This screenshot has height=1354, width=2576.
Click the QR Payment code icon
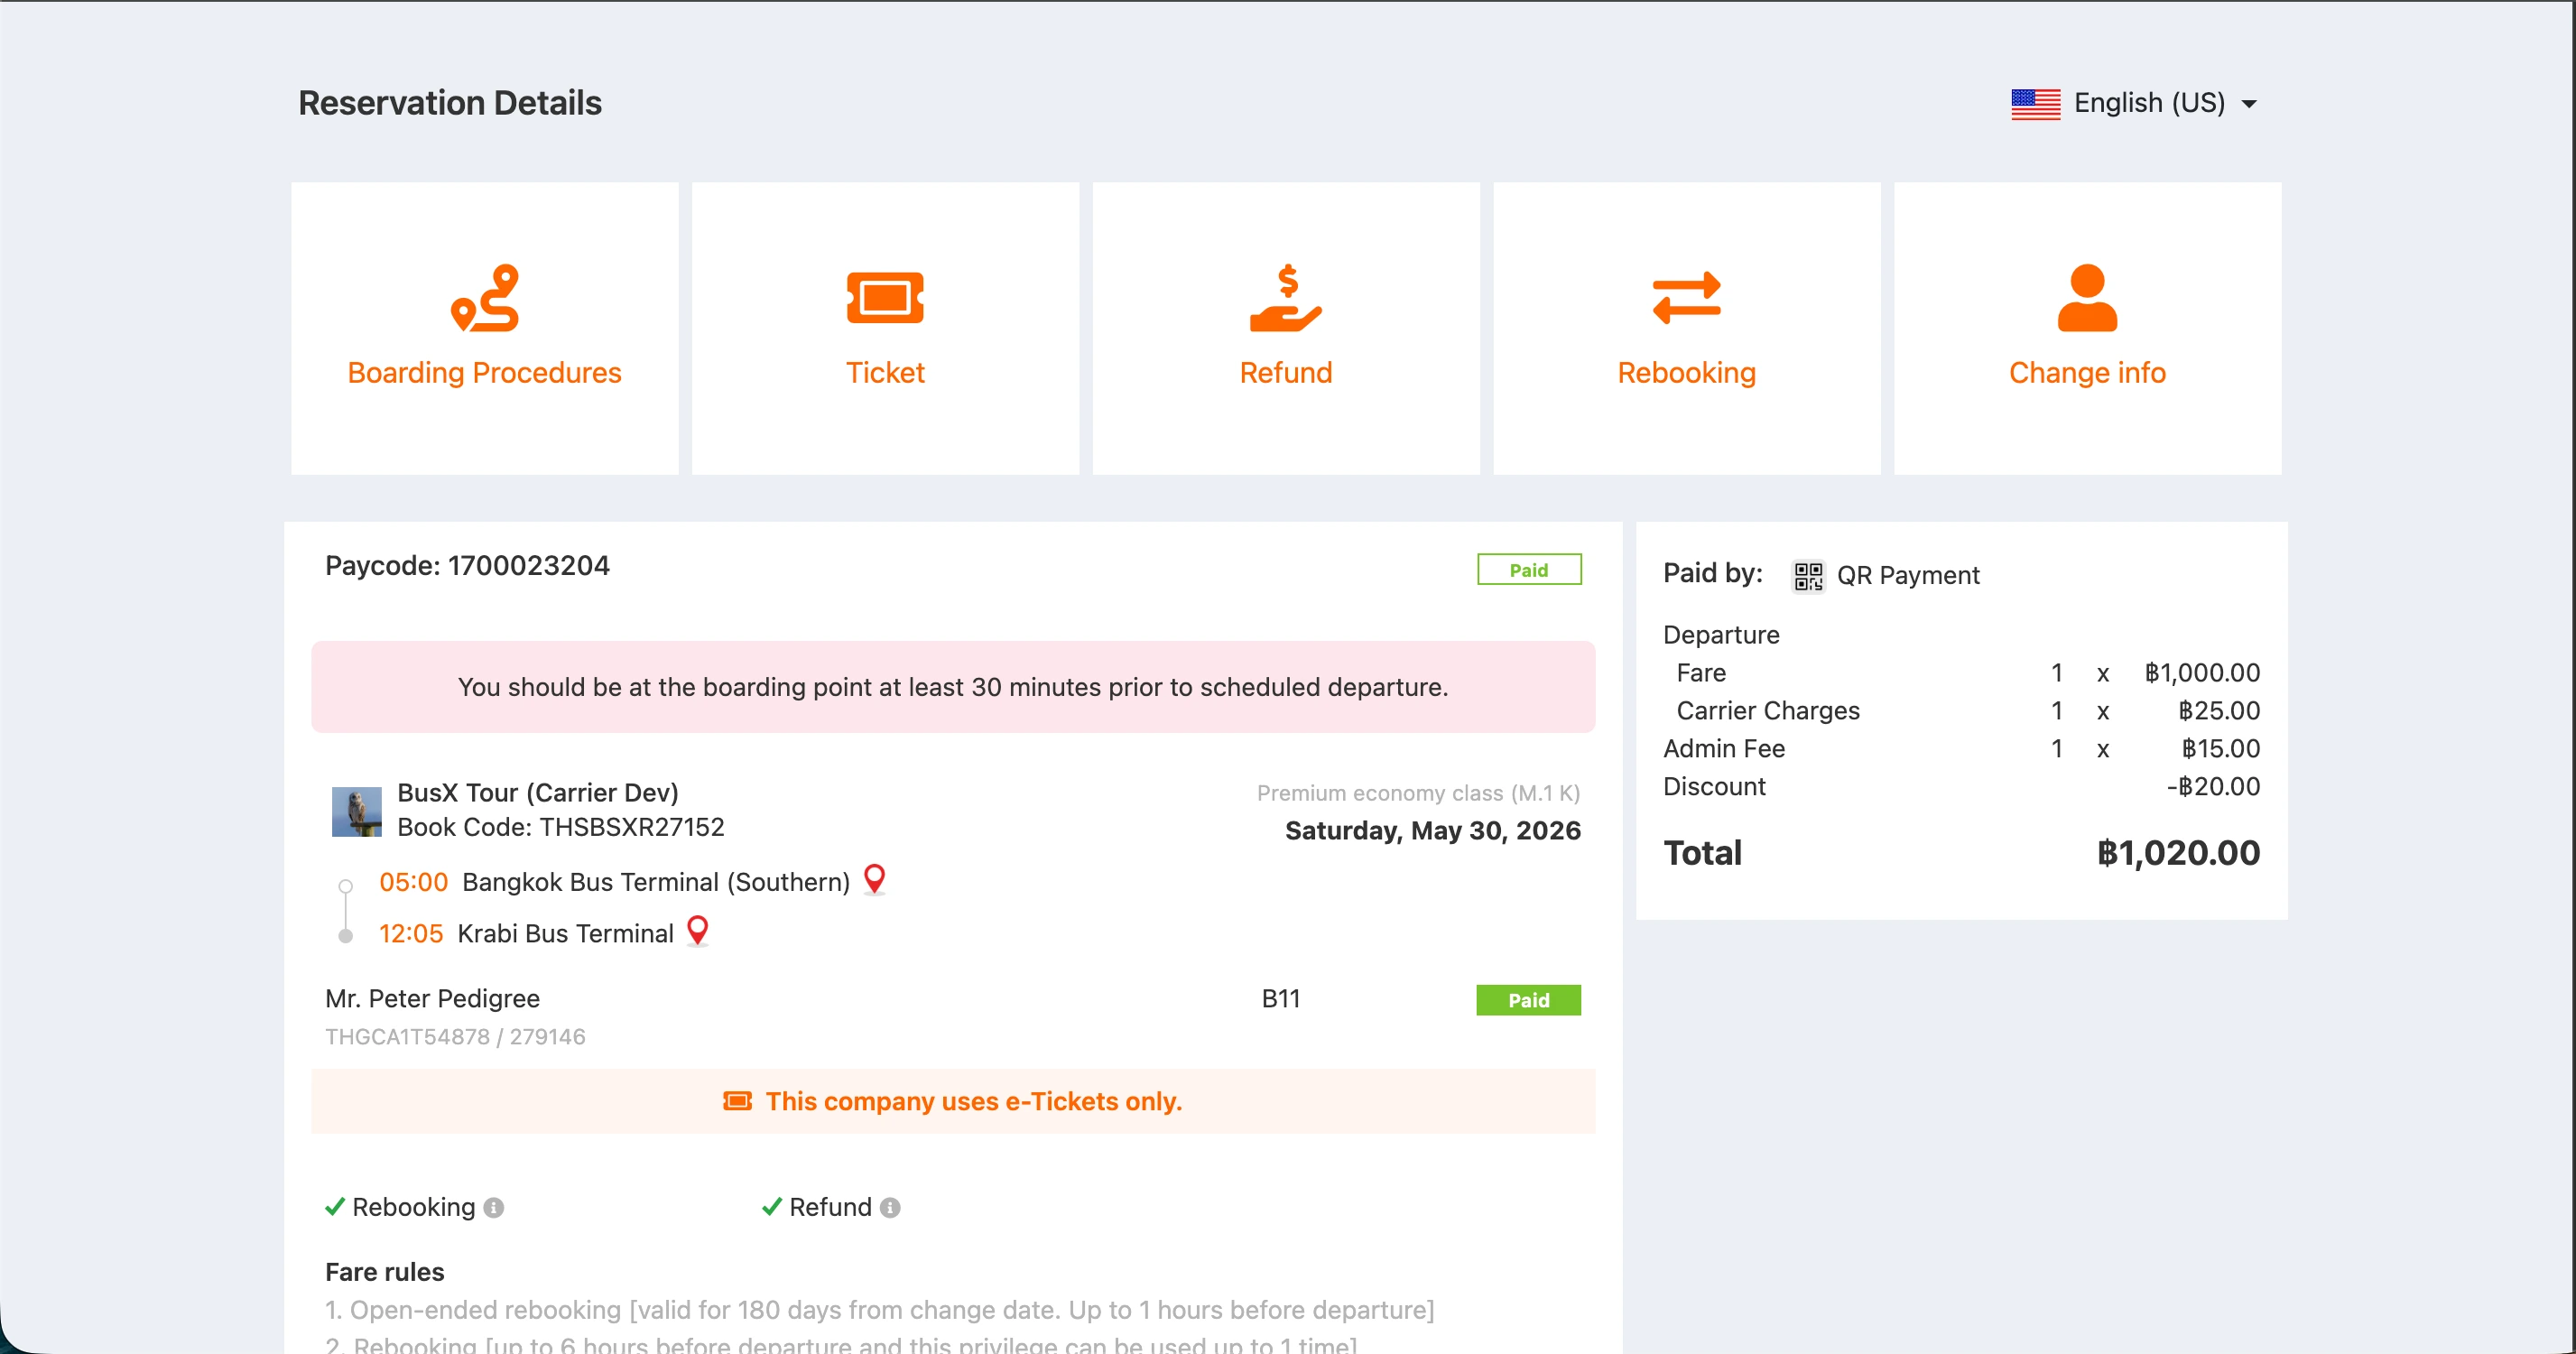click(1808, 576)
